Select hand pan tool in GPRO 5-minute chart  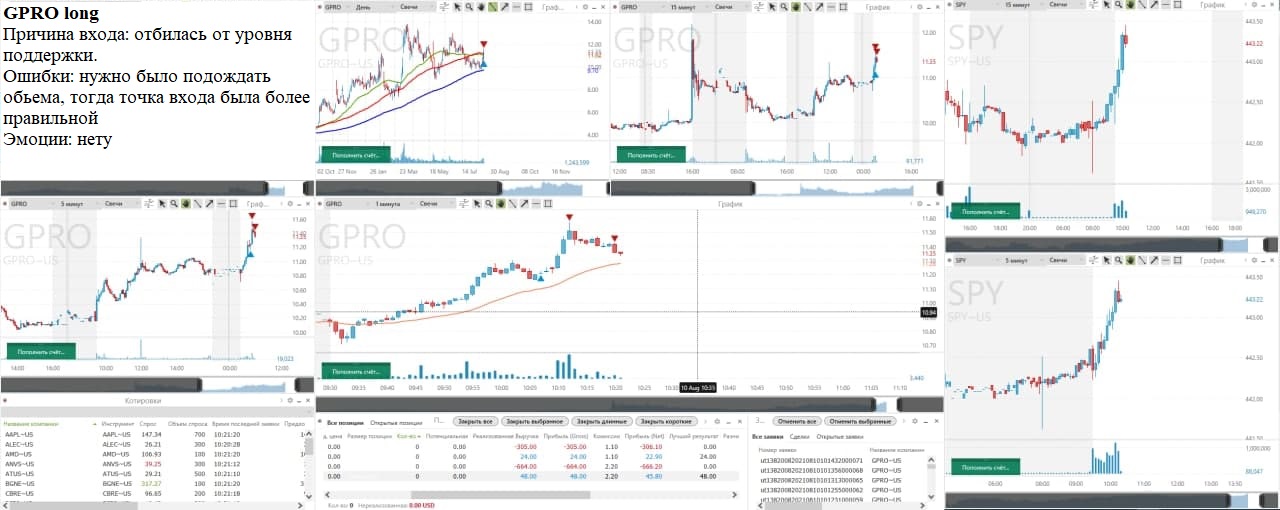tap(185, 203)
